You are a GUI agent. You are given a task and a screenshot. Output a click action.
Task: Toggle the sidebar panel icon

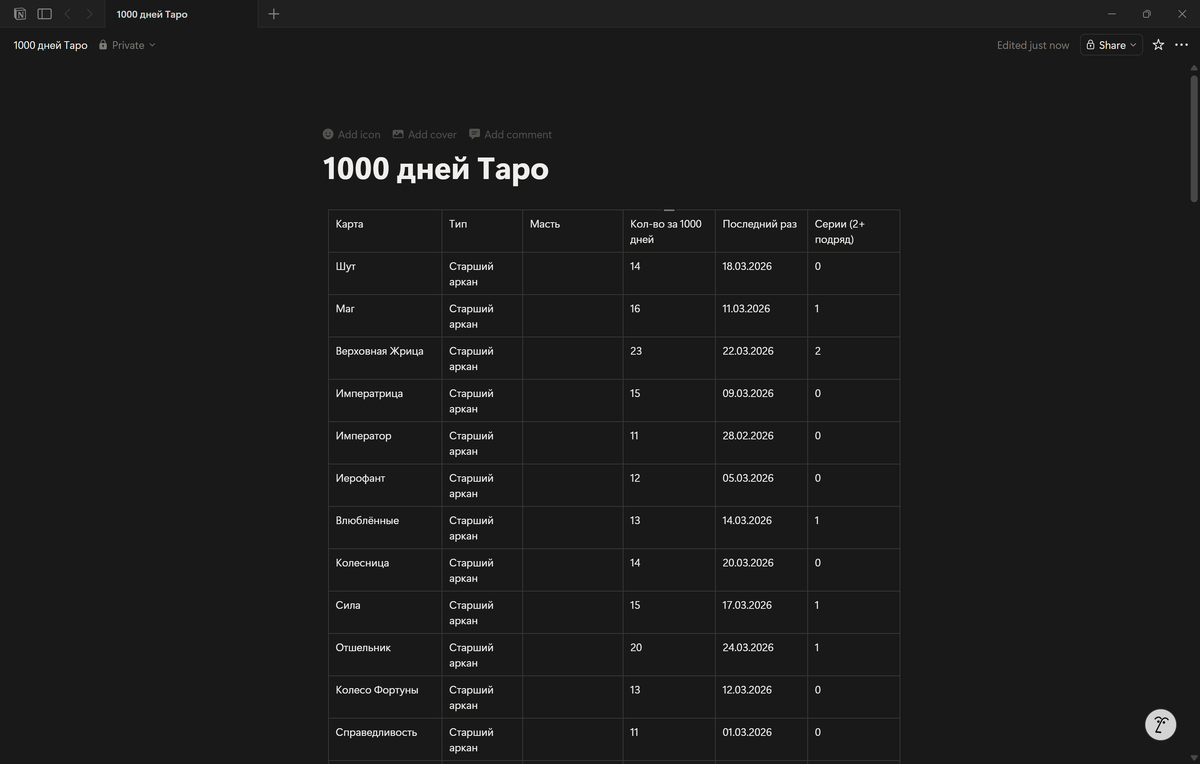point(44,14)
